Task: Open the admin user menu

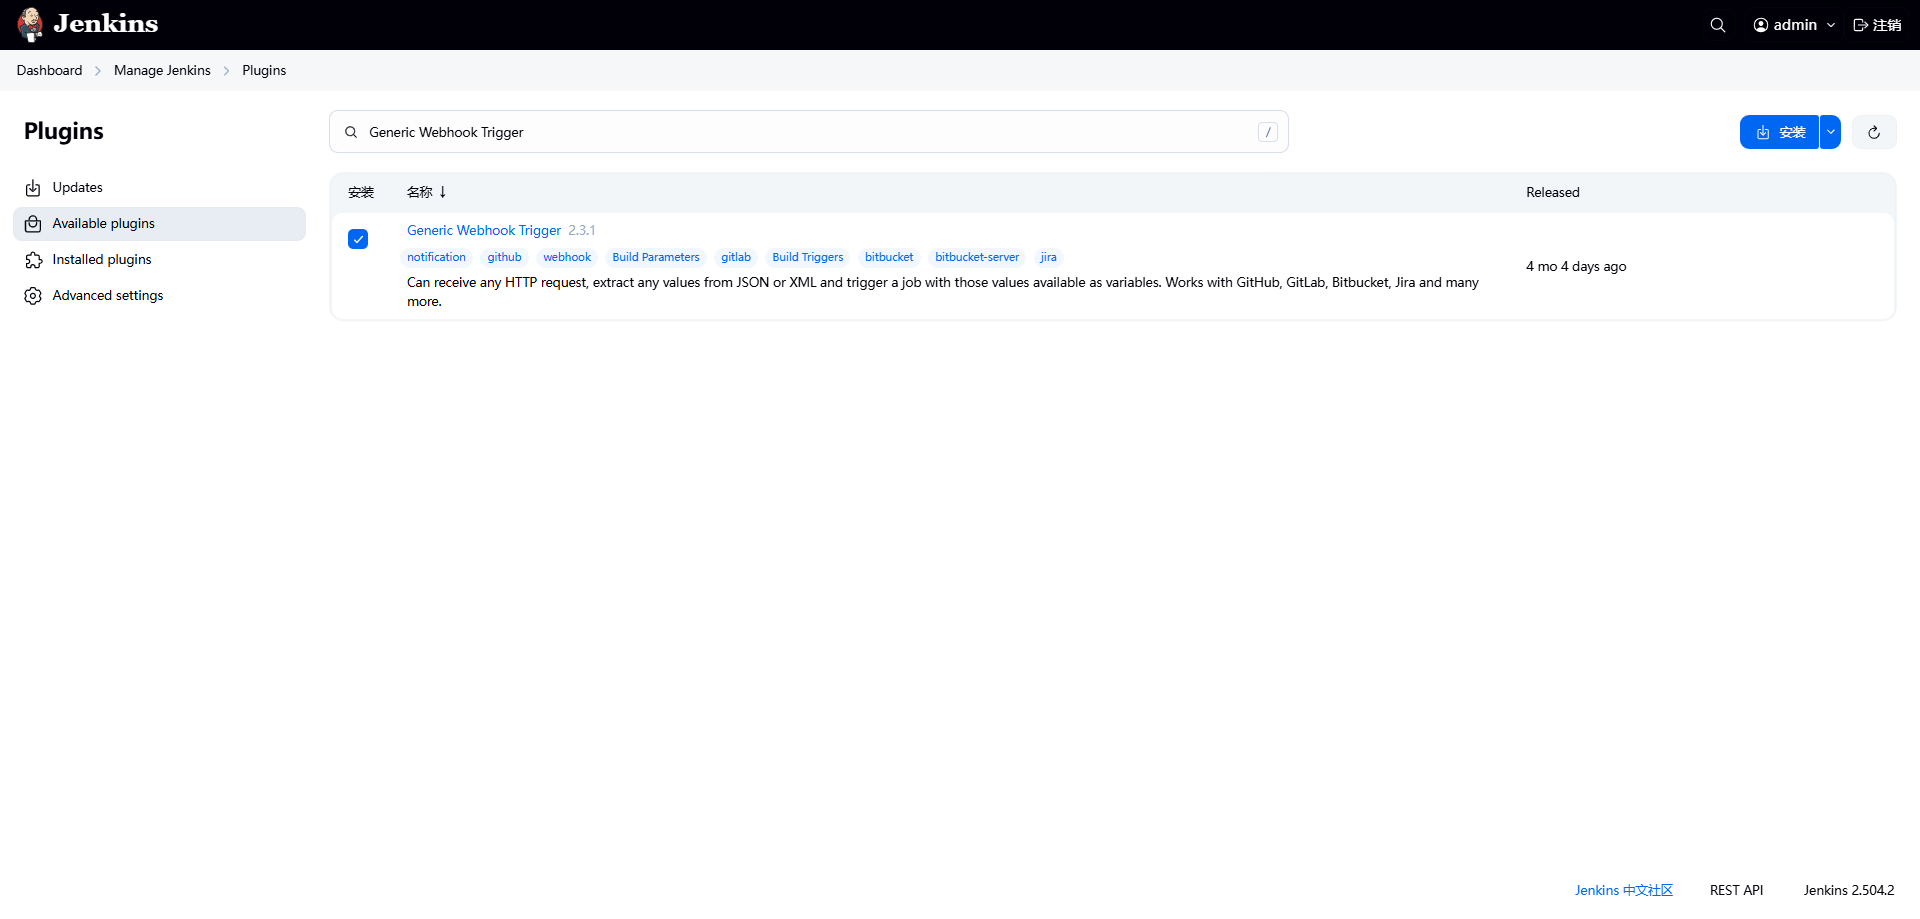Action: click(x=1794, y=25)
